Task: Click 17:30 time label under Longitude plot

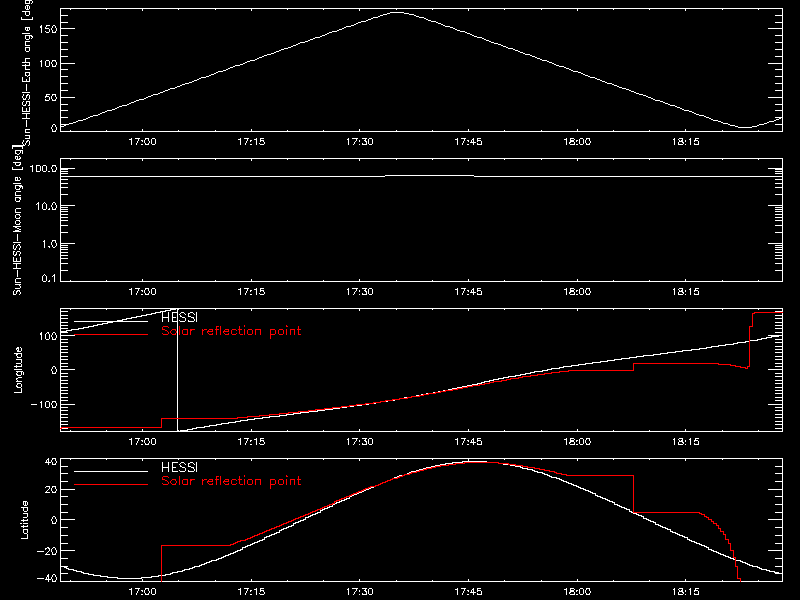Action: [x=360, y=442]
